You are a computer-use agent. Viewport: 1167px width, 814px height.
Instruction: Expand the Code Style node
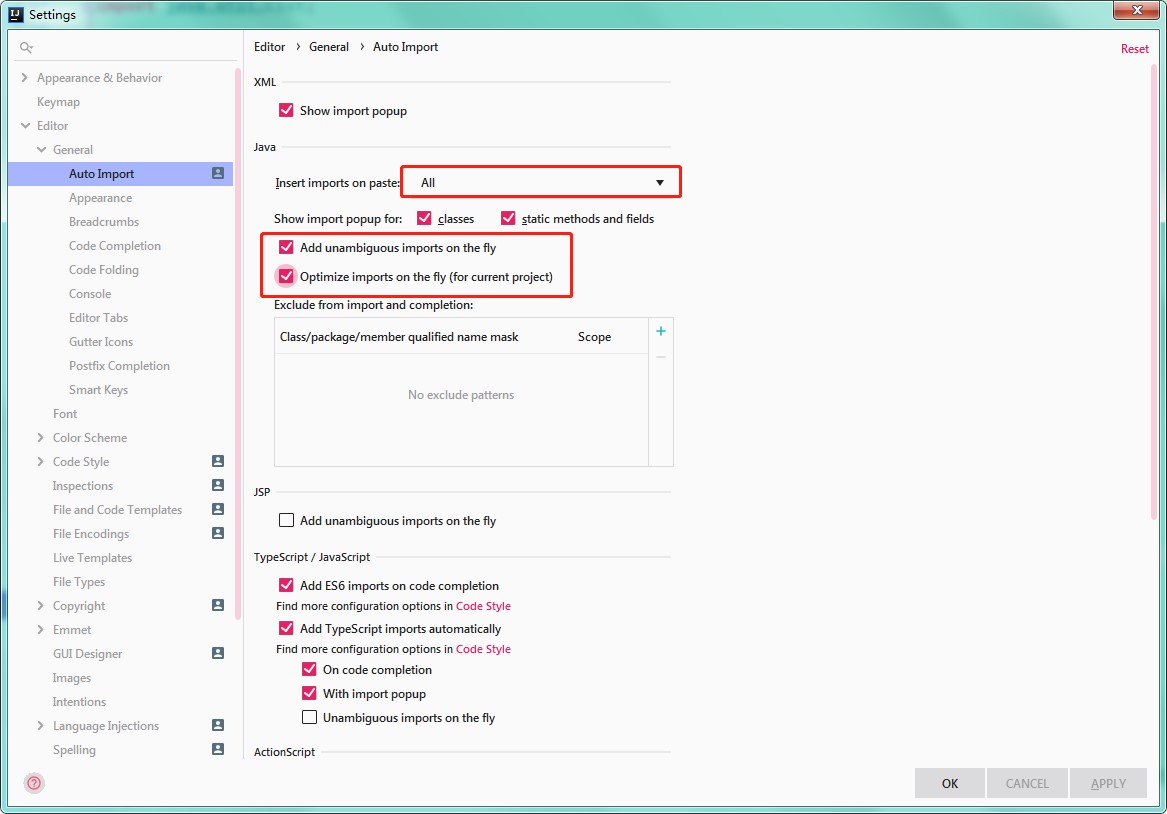point(40,461)
